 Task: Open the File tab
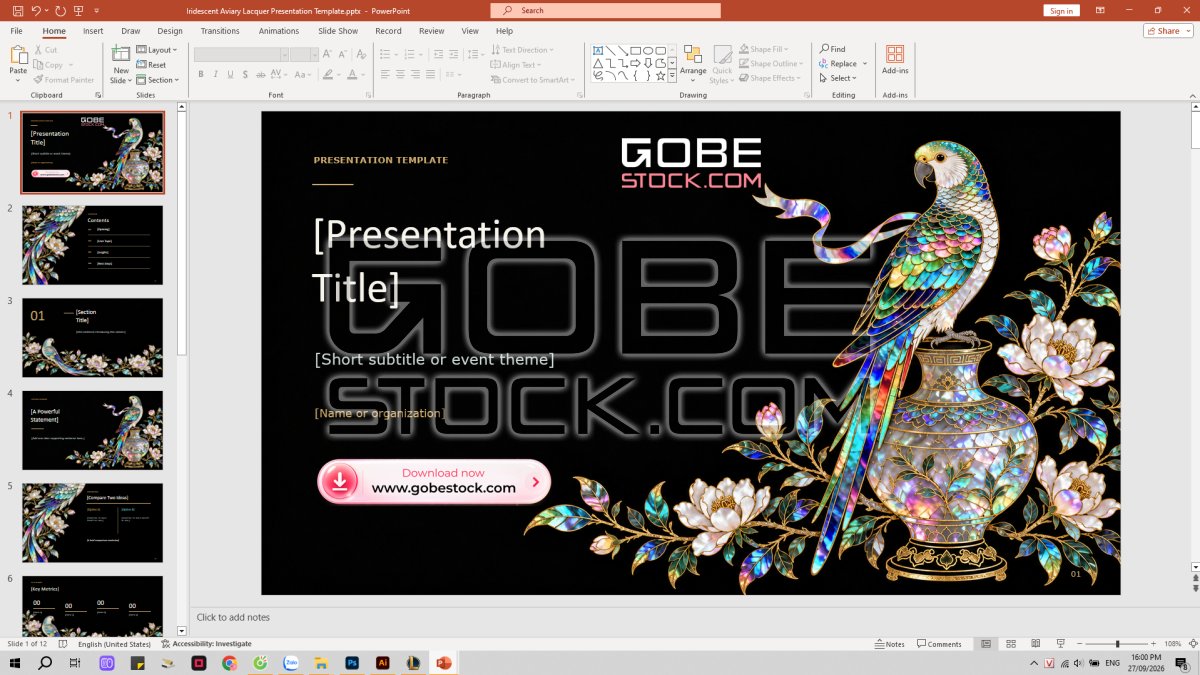[x=17, y=31]
